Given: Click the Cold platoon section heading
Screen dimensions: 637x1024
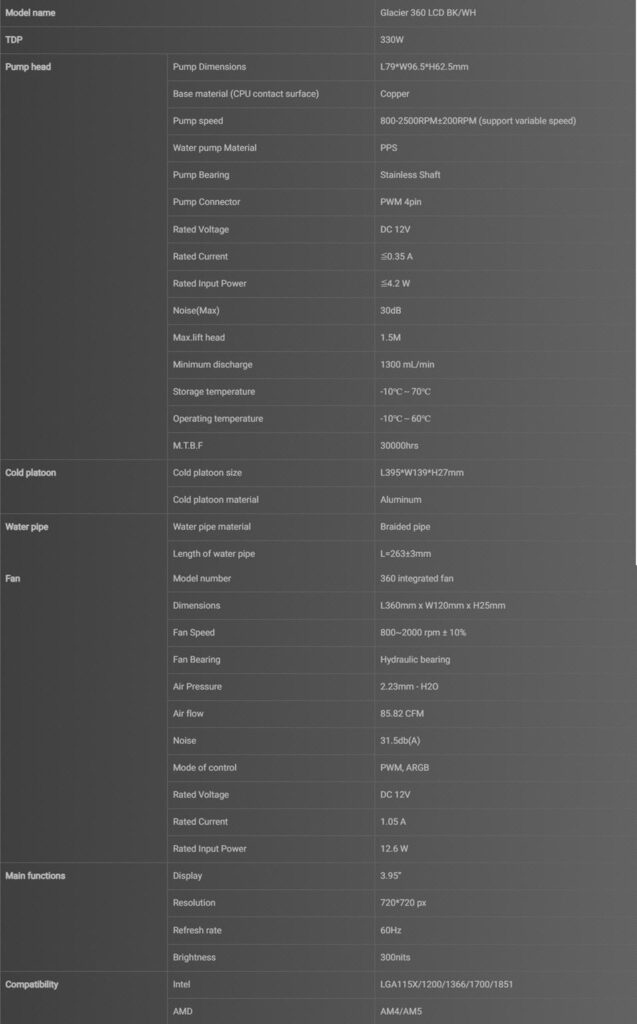Looking at the screenshot, I should tap(31, 473).
